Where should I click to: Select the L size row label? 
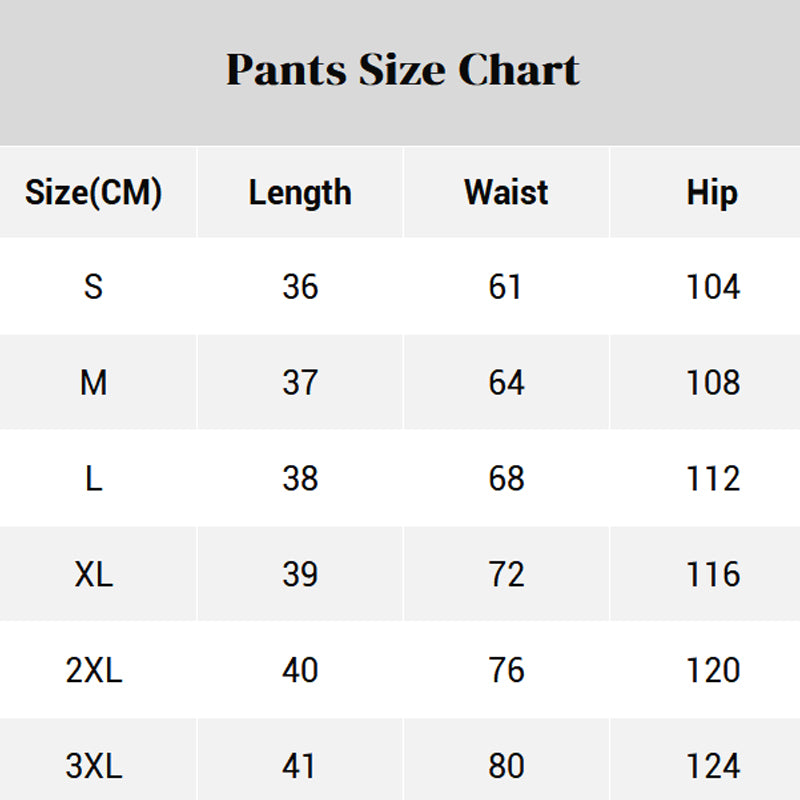(x=93, y=479)
